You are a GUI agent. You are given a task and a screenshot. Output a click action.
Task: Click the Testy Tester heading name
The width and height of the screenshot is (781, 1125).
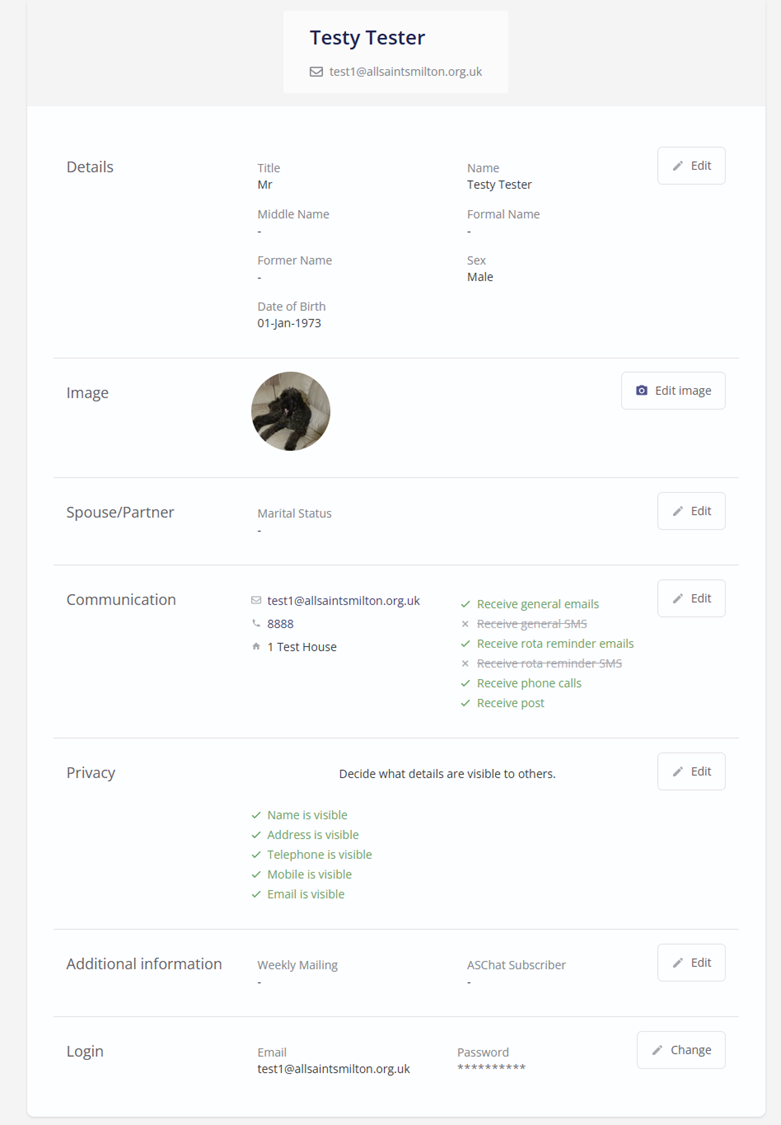click(367, 38)
